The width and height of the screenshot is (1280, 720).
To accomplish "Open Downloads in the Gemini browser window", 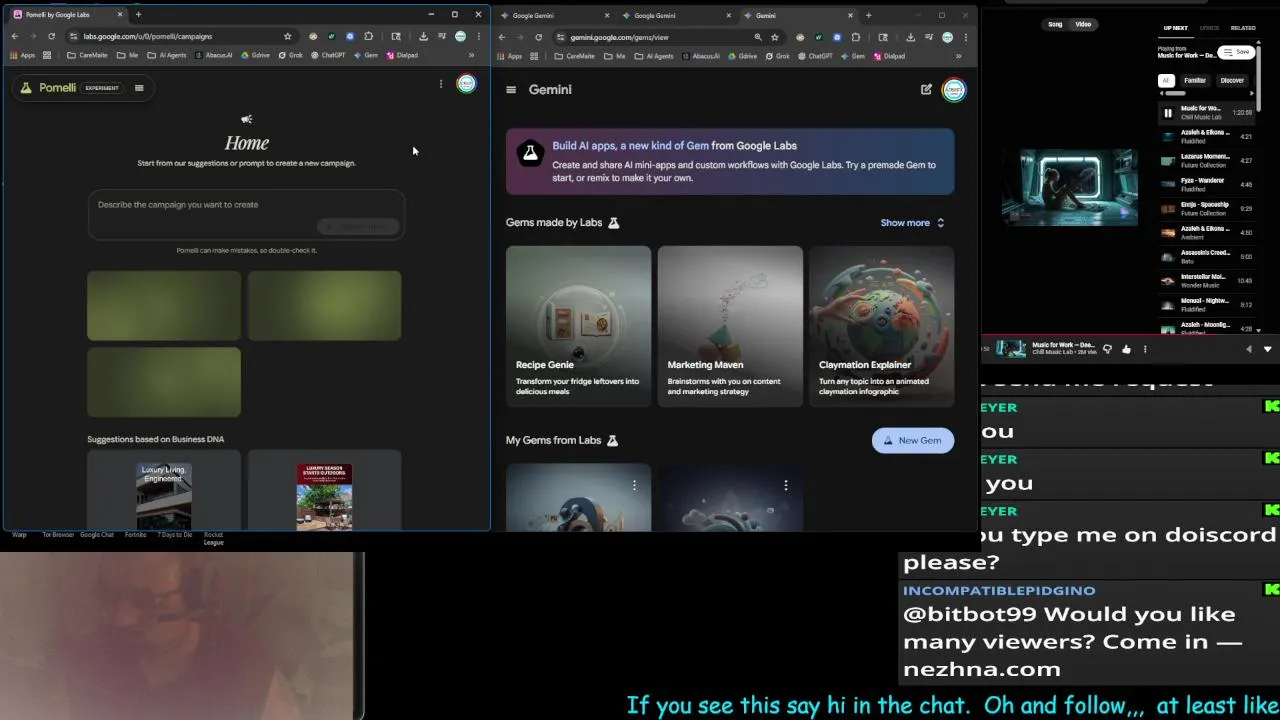I will (x=910, y=37).
